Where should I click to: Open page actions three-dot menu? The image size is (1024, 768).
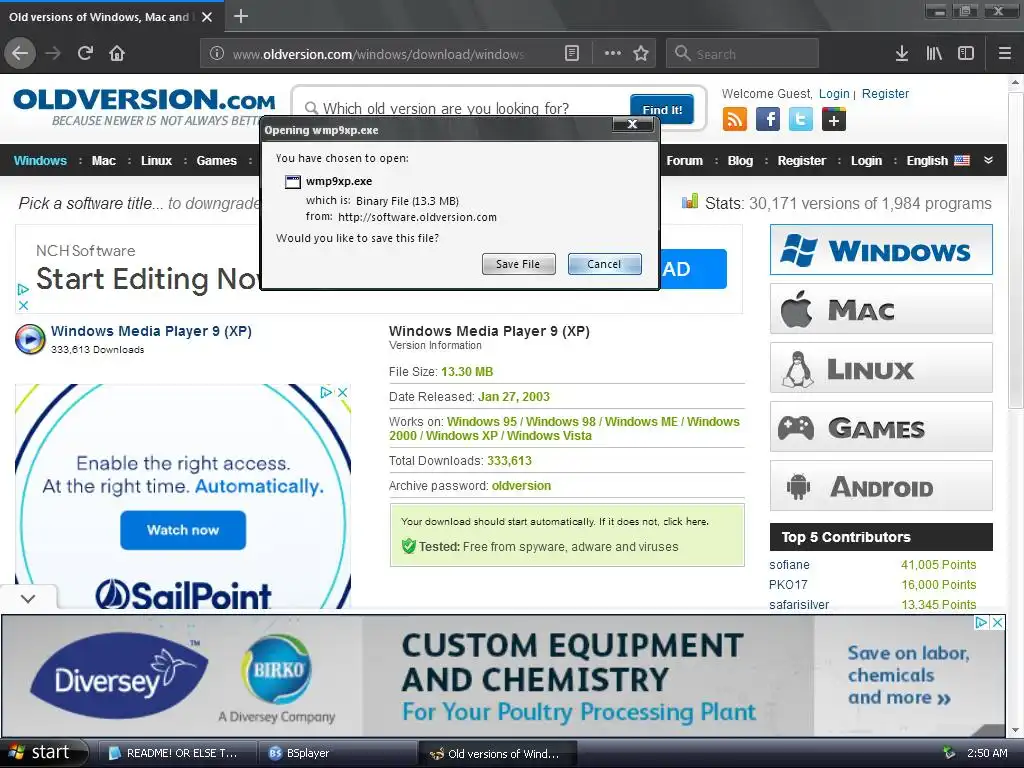point(613,54)
